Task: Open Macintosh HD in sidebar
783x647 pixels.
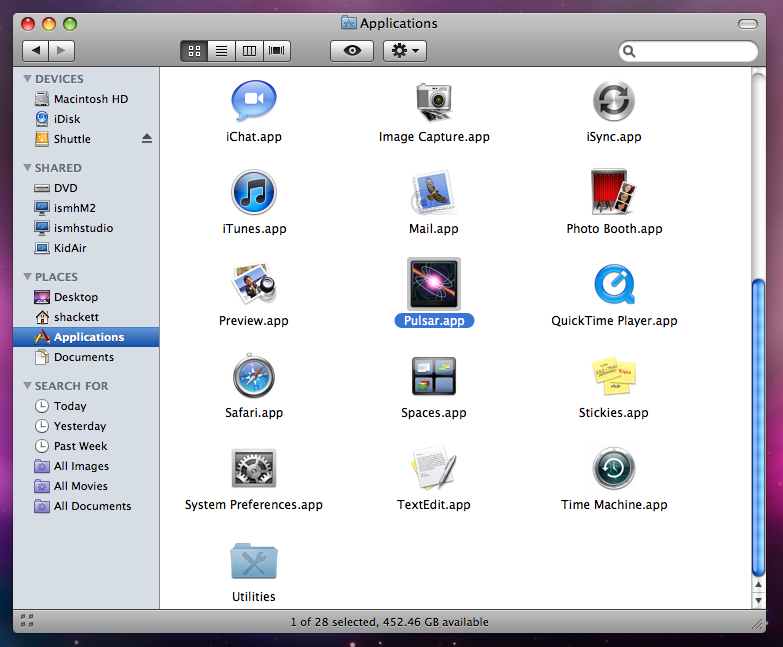Action: point(86,99)
